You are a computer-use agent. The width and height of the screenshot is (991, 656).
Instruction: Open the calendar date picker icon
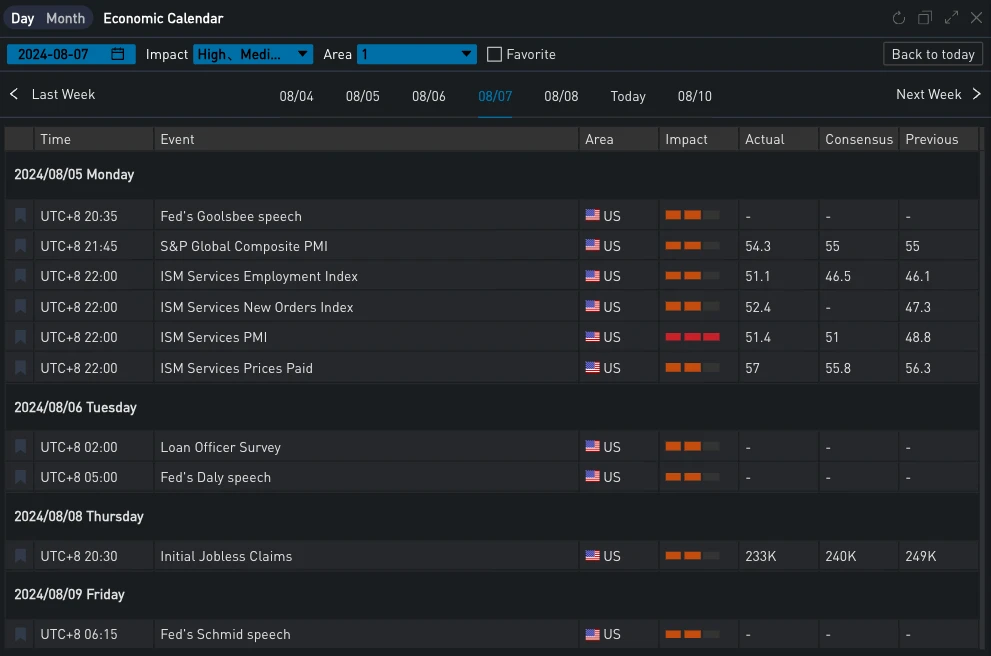118,54
